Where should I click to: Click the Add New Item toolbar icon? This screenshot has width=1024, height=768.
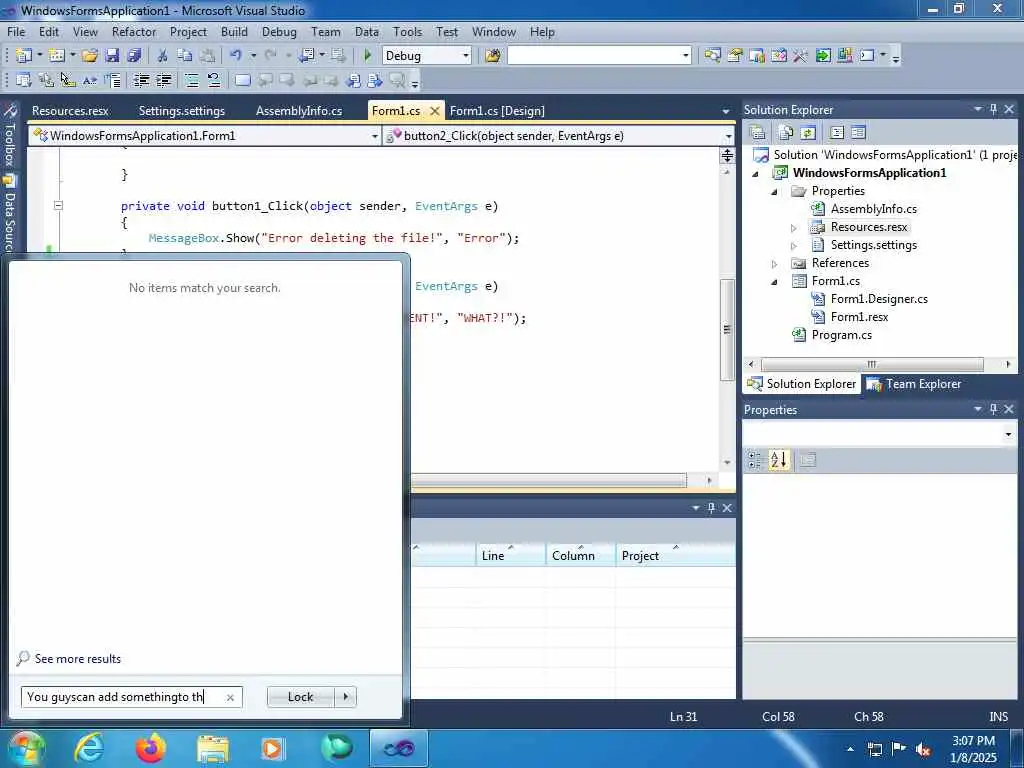[57, 56]
